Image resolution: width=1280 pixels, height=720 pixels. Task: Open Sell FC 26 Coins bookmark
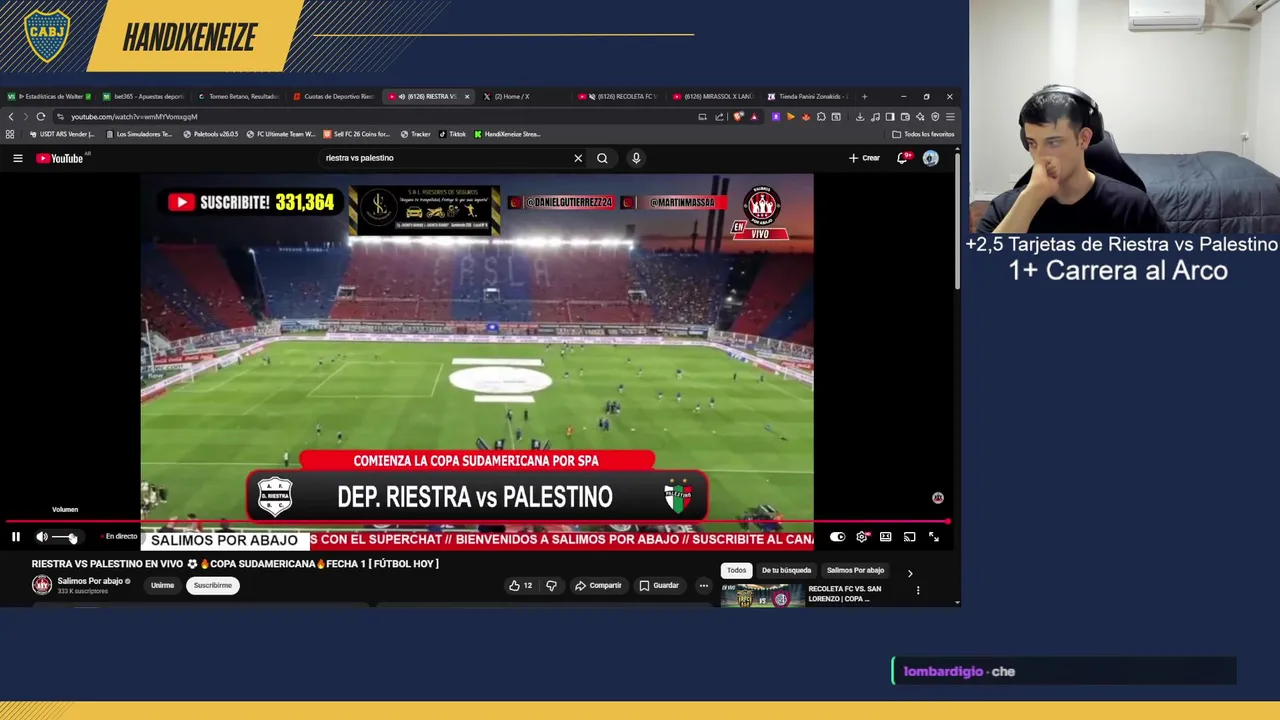[357, 134]
